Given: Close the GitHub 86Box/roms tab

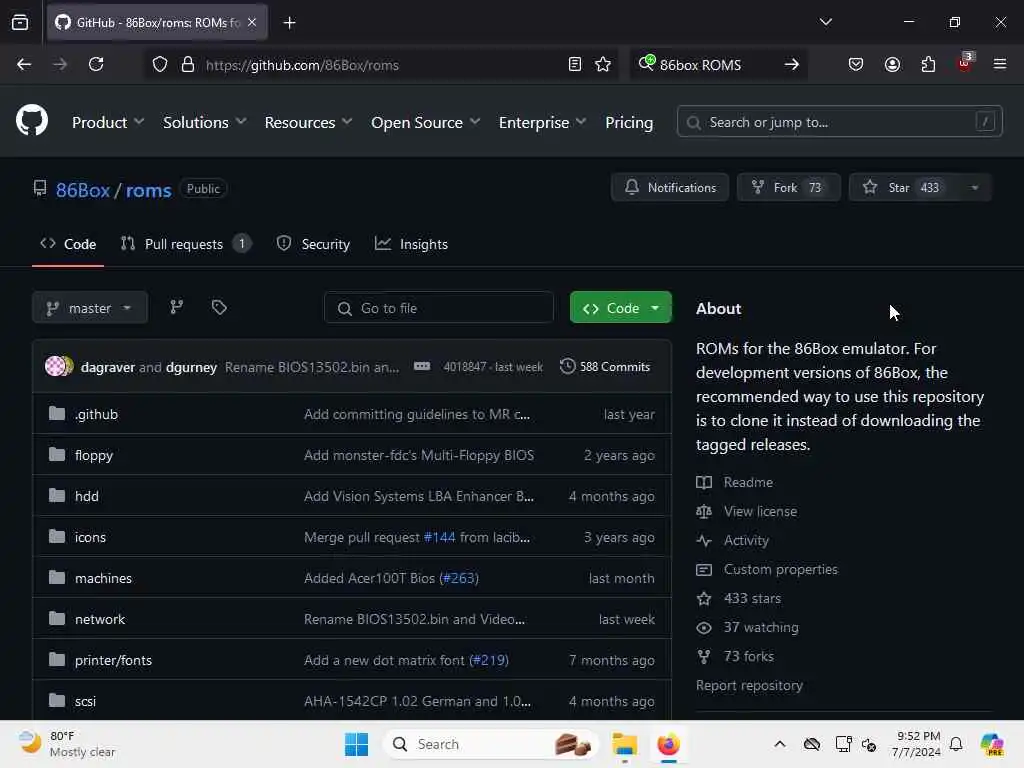Looking at the screenshot, I should 252,22.
